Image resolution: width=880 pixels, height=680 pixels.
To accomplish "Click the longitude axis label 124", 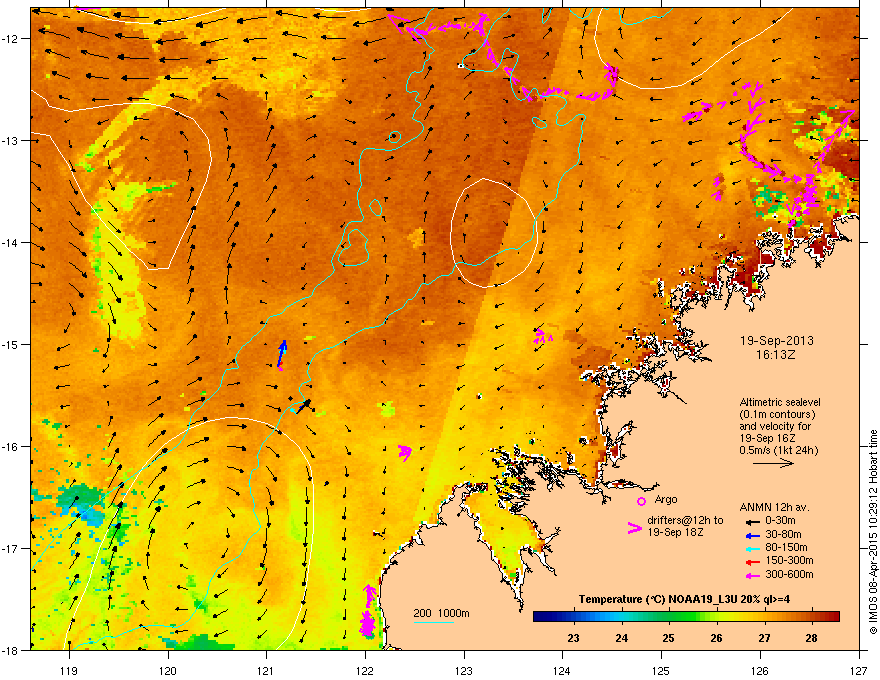I will (562, 670).
